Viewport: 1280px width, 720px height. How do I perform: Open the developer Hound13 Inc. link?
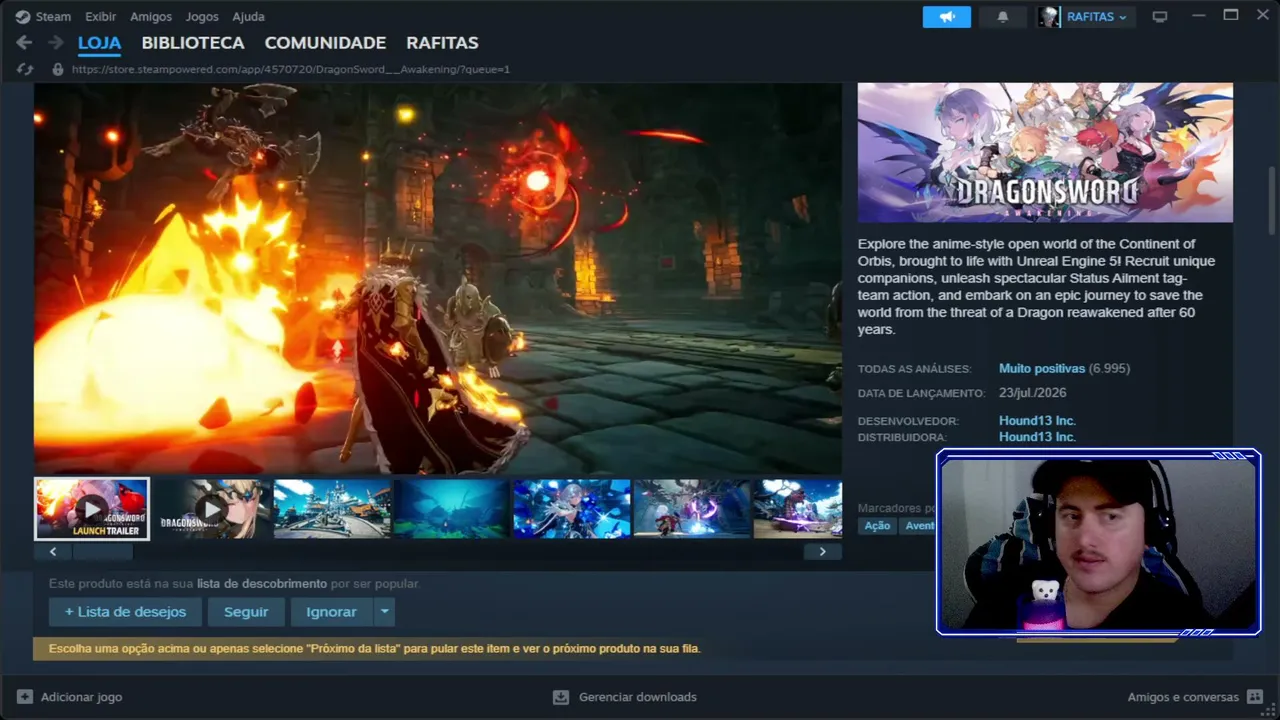pos(1037,421)
